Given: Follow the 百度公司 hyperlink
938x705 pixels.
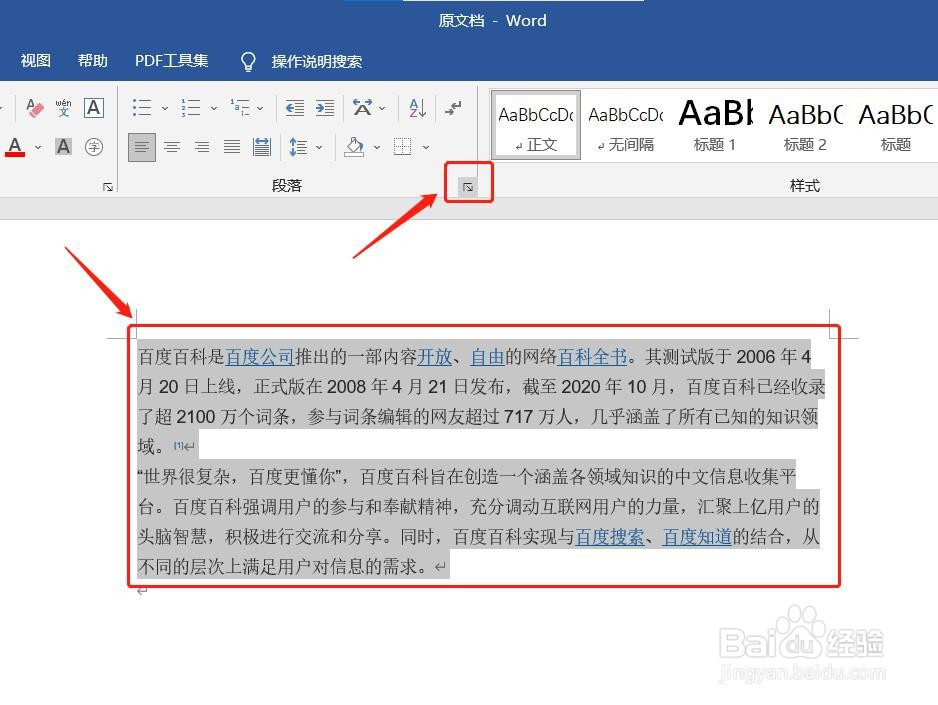Looking at the screenshot, I should [260, 357].
